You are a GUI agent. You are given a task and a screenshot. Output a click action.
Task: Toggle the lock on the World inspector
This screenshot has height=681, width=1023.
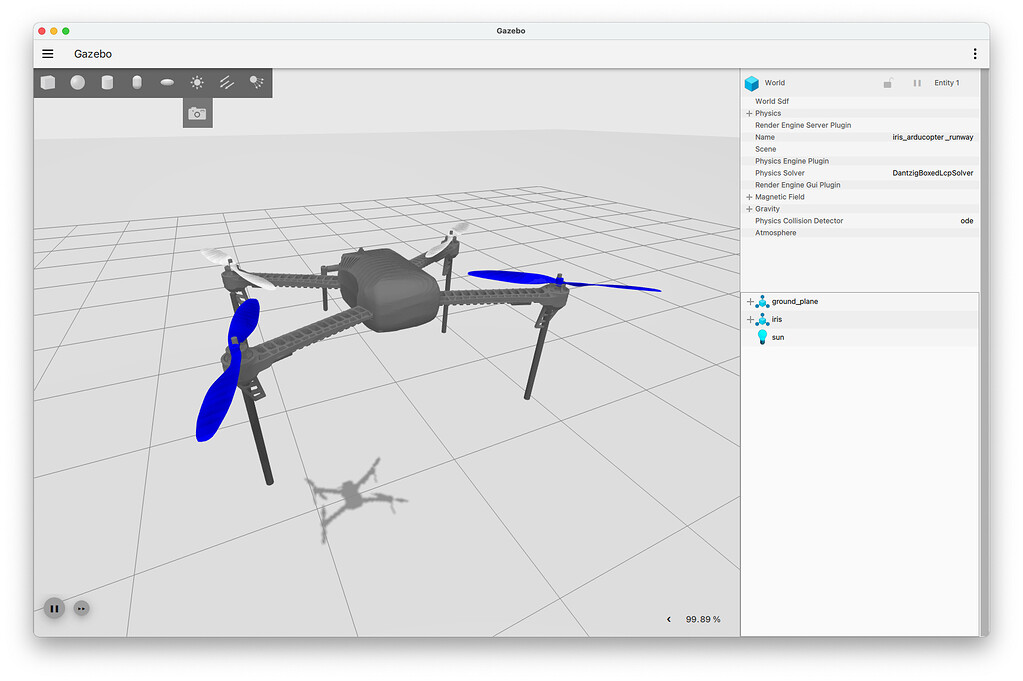click(x=887, y=83)
